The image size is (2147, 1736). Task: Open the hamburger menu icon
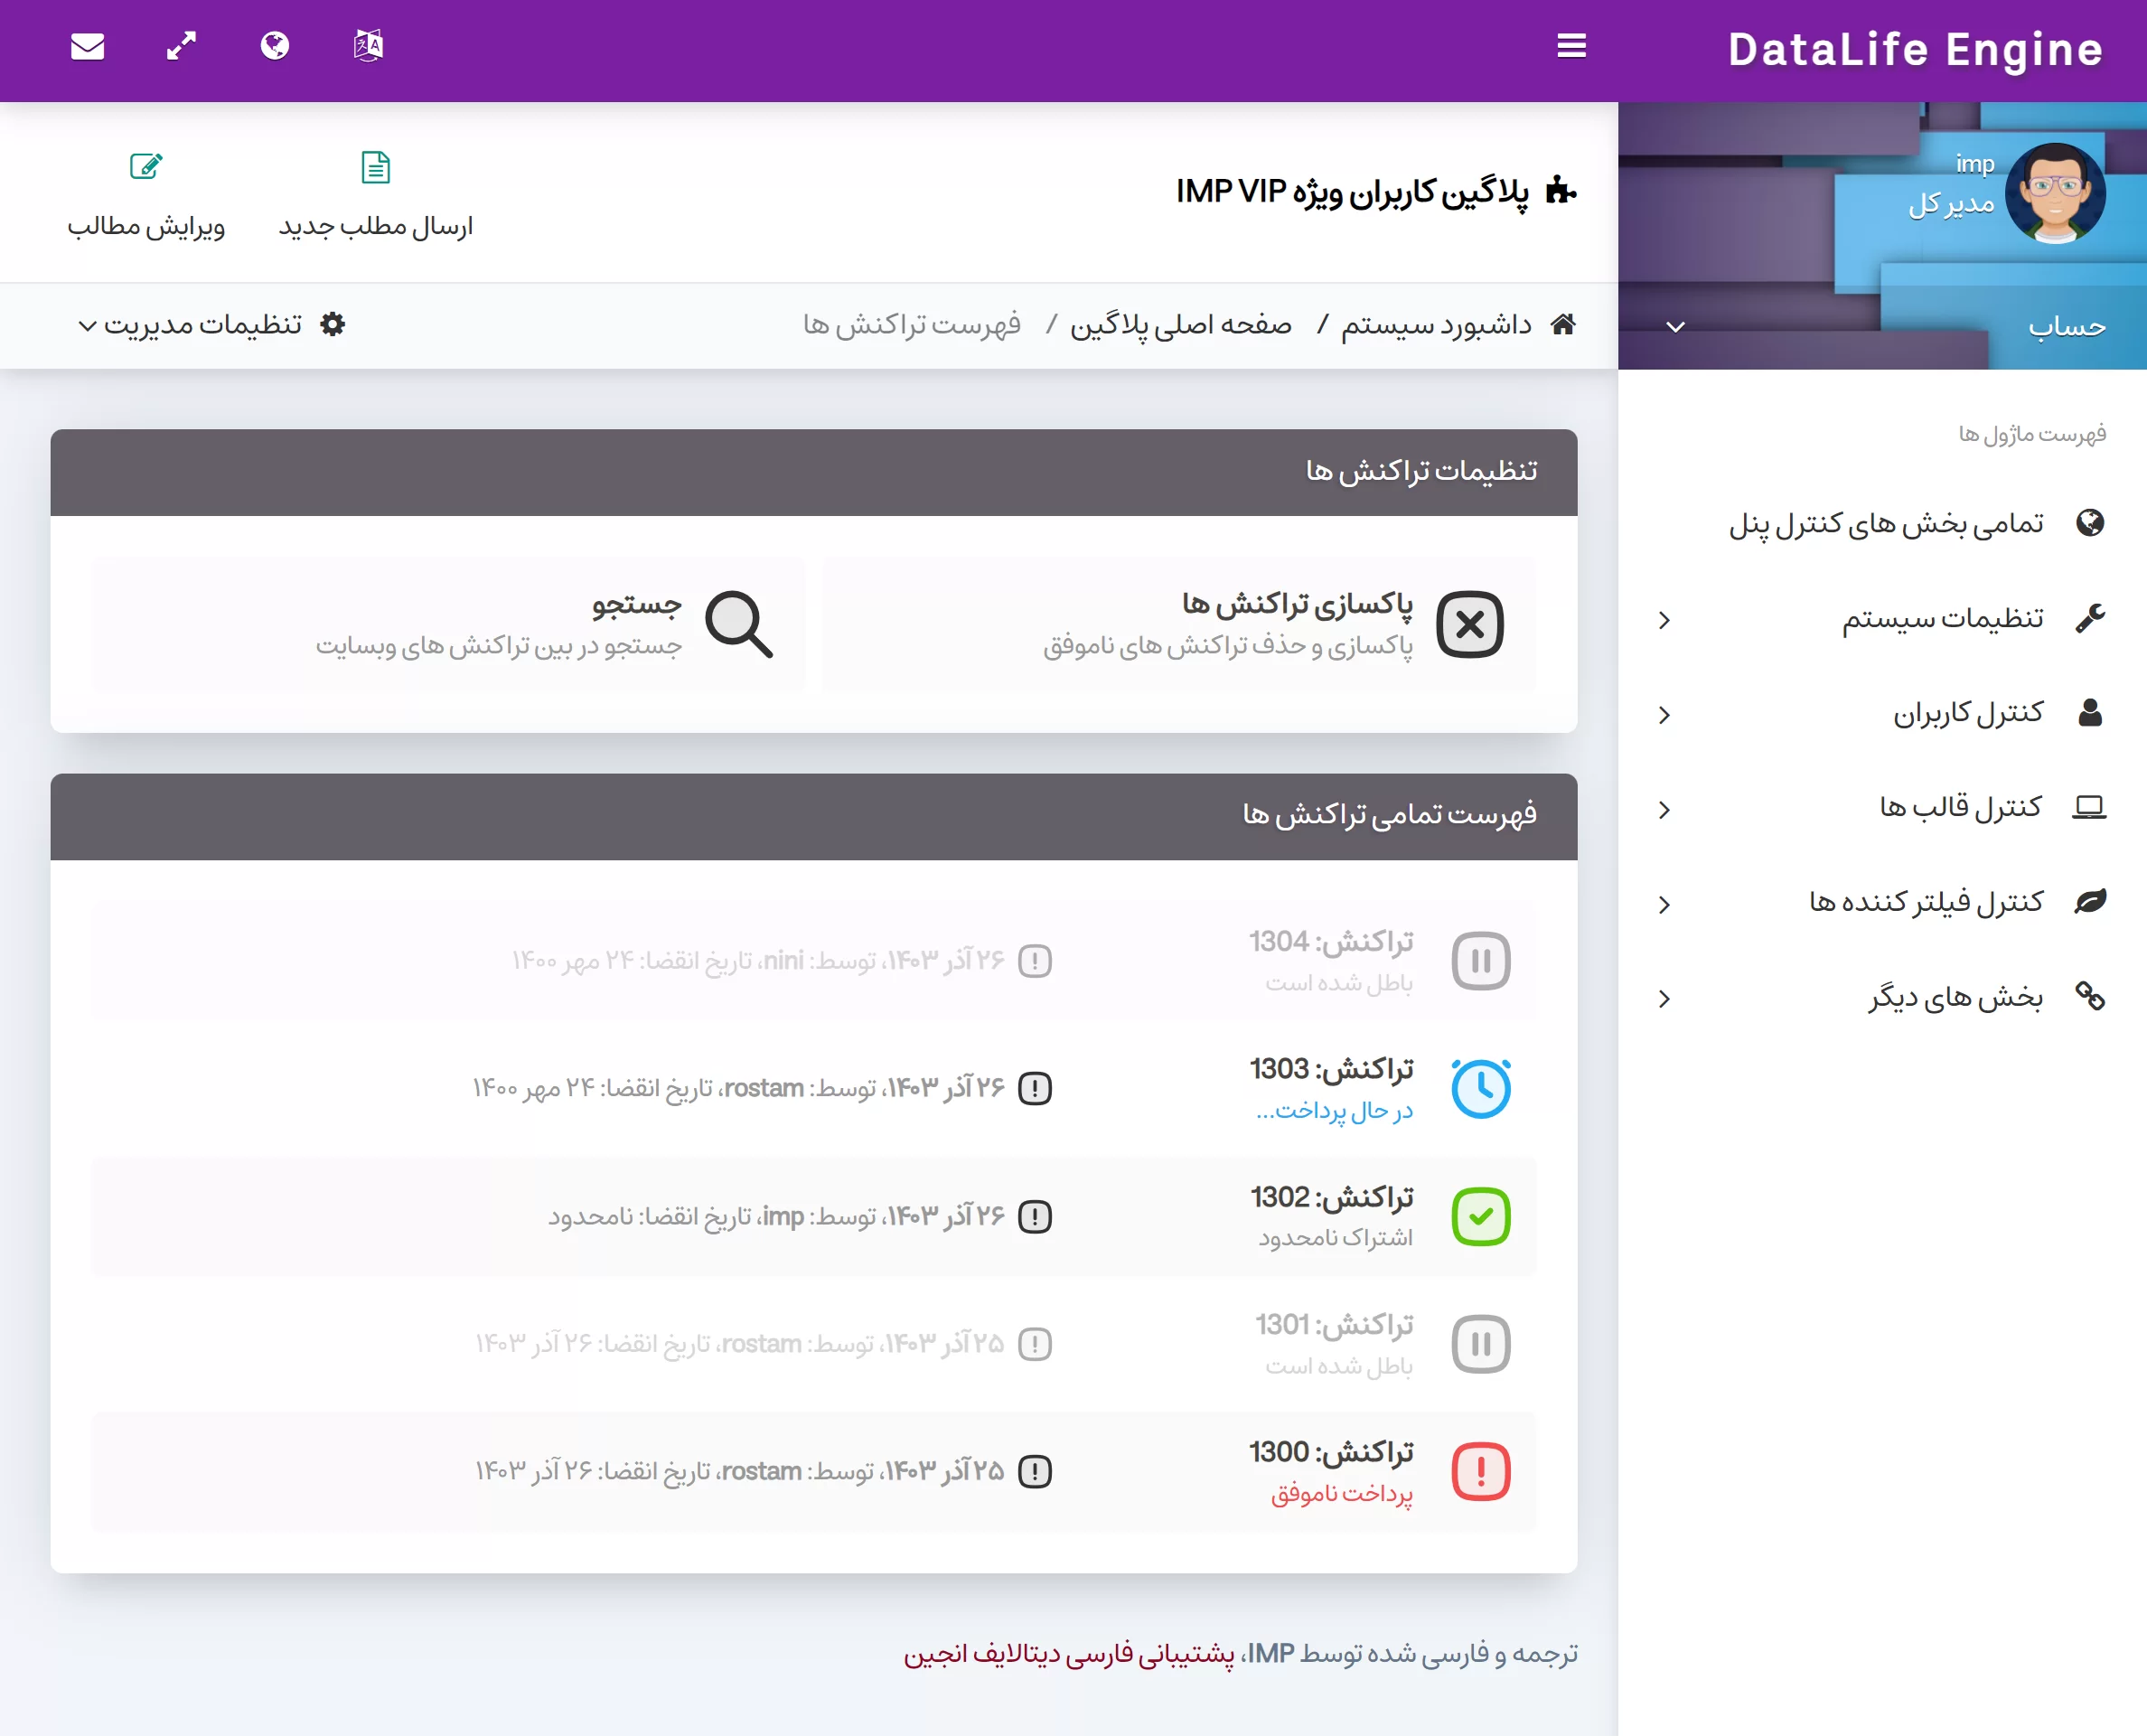tap(1571, 46)
